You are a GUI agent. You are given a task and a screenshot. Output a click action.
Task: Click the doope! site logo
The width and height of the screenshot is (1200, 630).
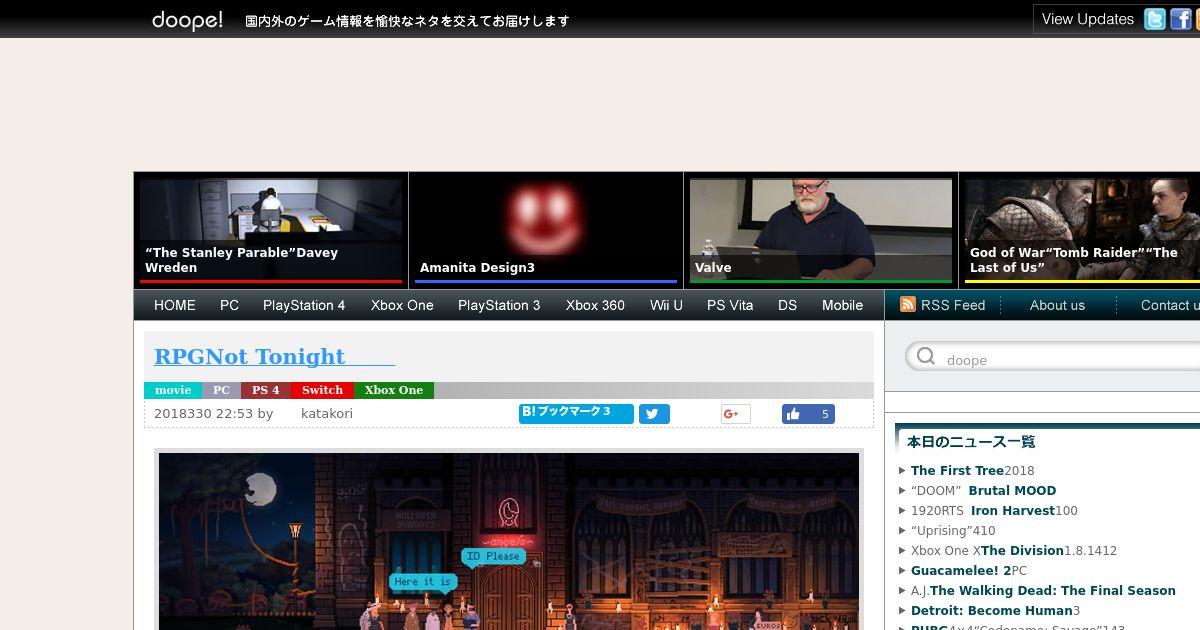[187, 20]
